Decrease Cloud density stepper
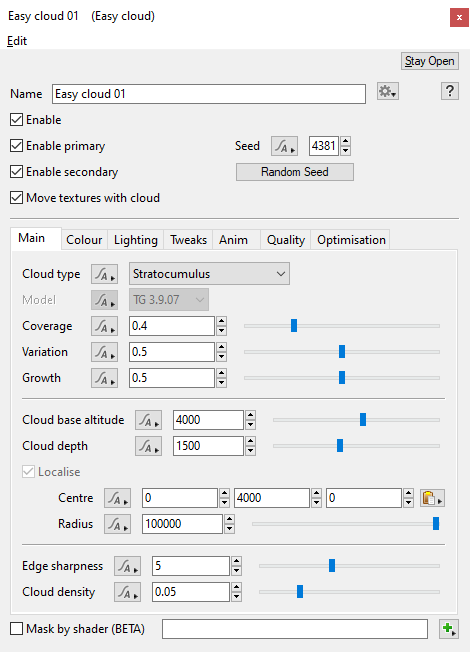Screen dimensions: 470x652 [x=236, y=597]
